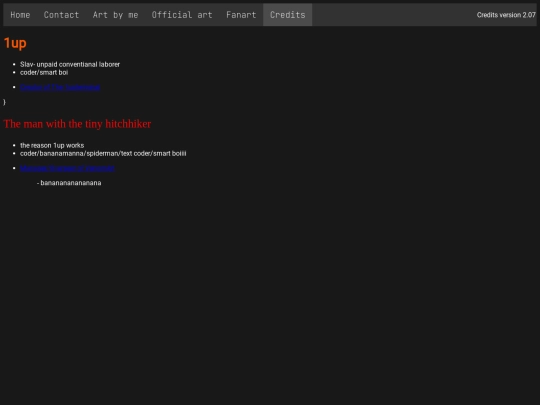Click the orange 1up heading
The width and height of the screenshot is (540, 405).
click(15, 43)
